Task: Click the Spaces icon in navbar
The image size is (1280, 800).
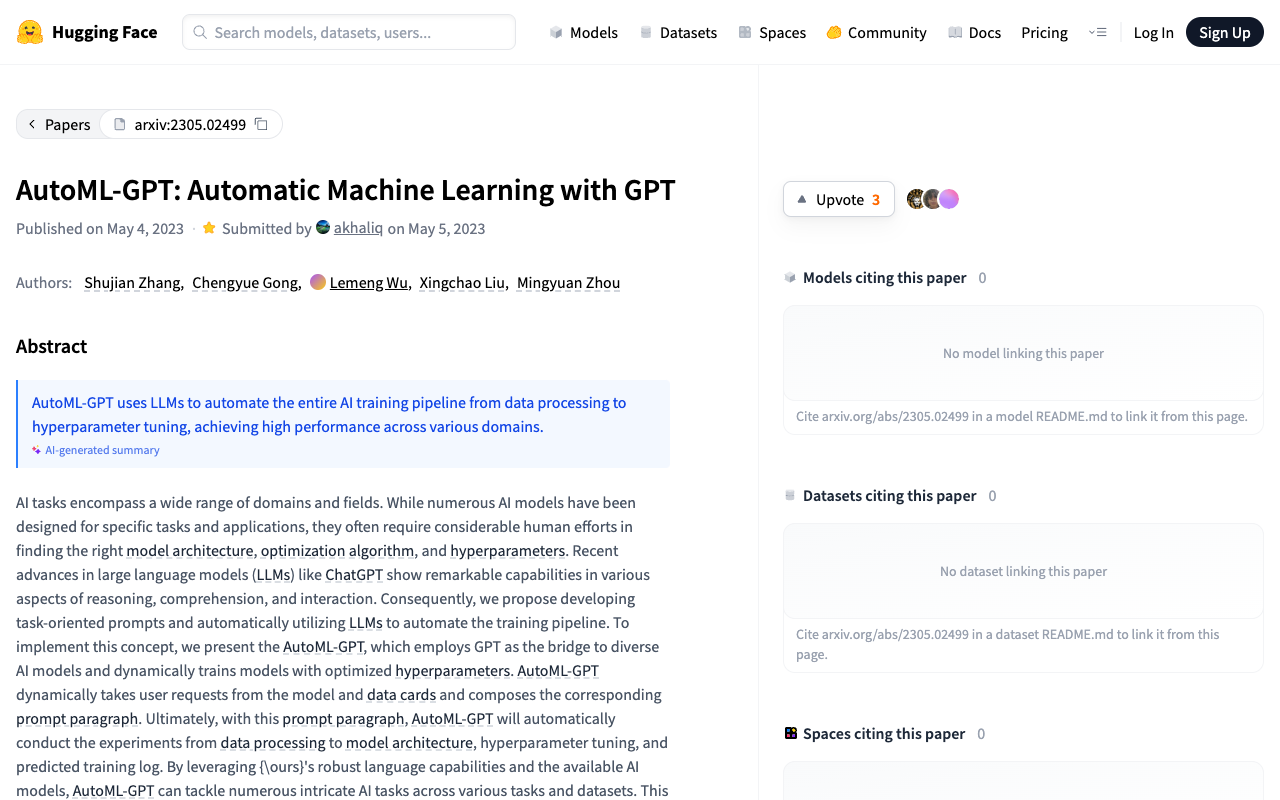Action: (x=745, y=32)
